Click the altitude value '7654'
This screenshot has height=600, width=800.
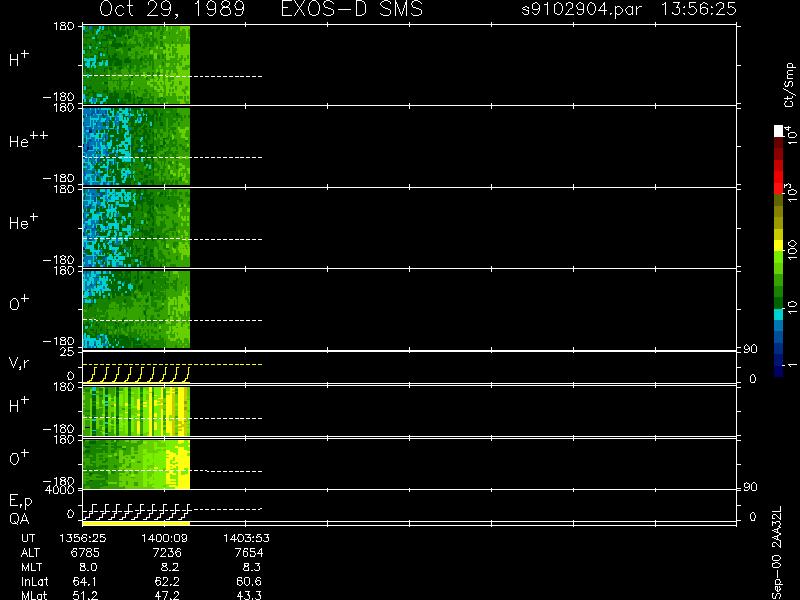(x=249, y=553)
